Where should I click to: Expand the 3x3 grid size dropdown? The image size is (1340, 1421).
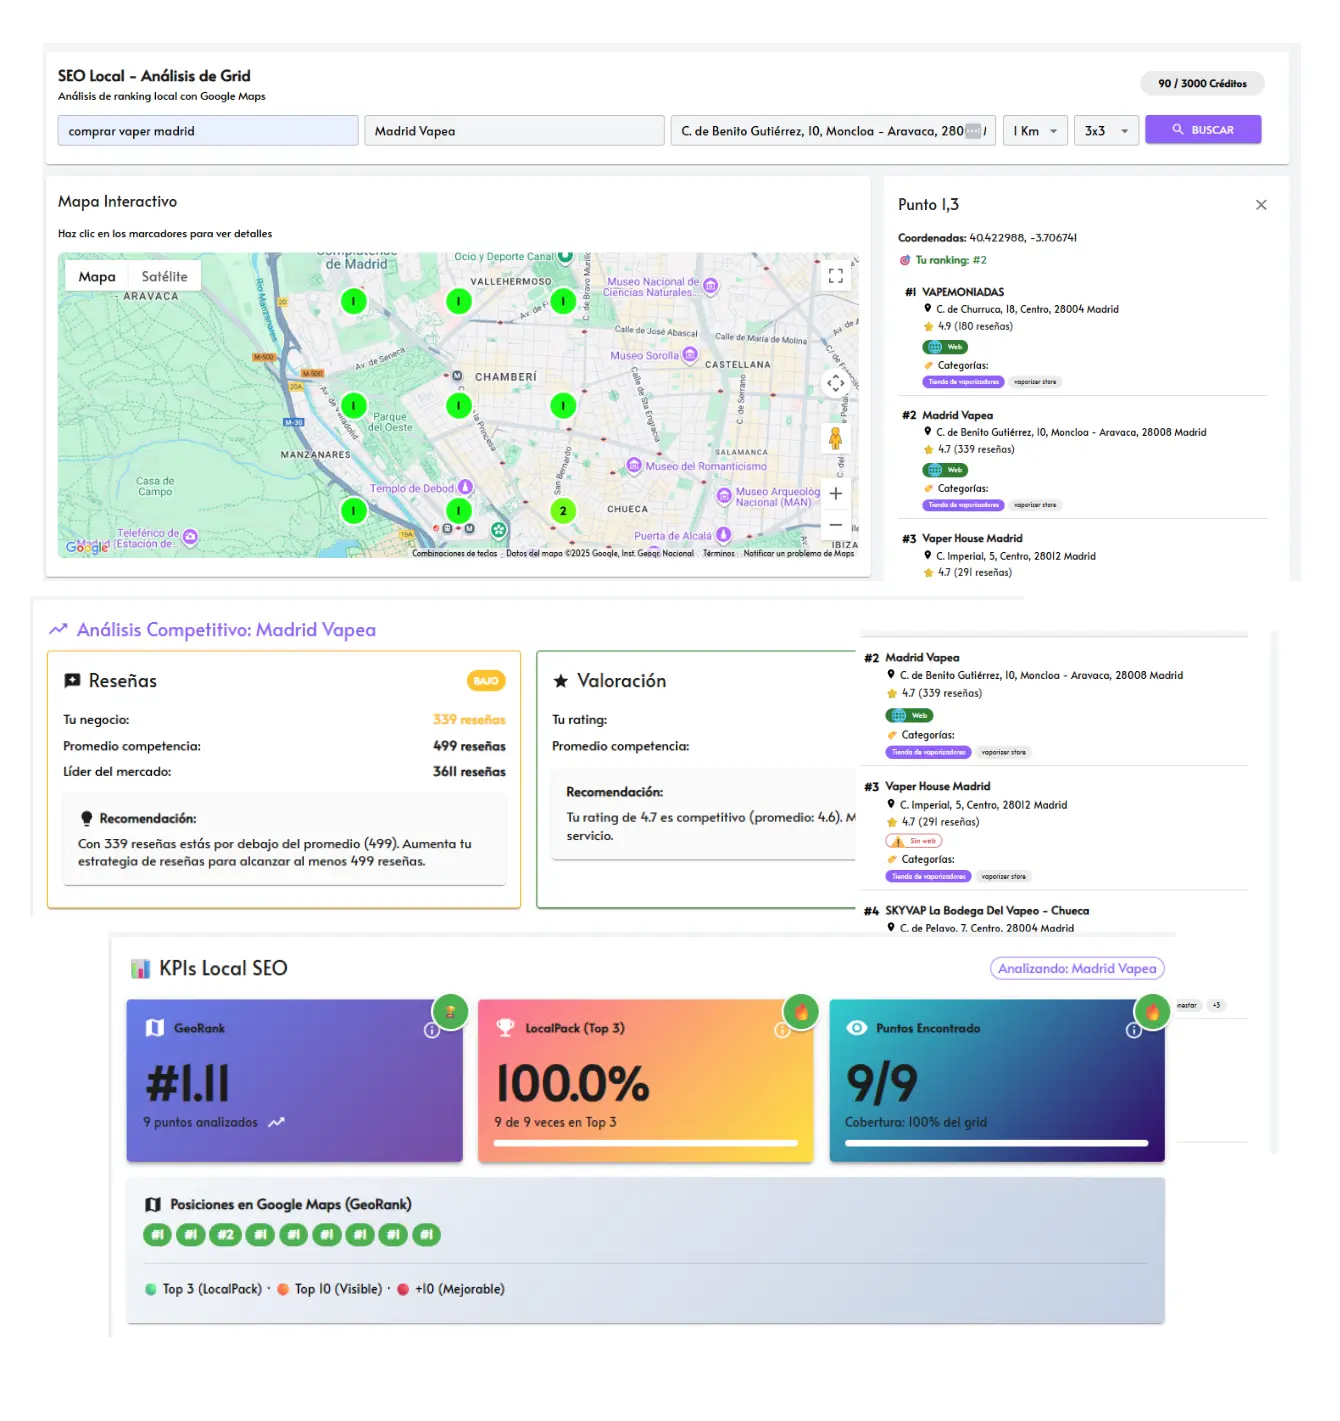pos(1106,131)
